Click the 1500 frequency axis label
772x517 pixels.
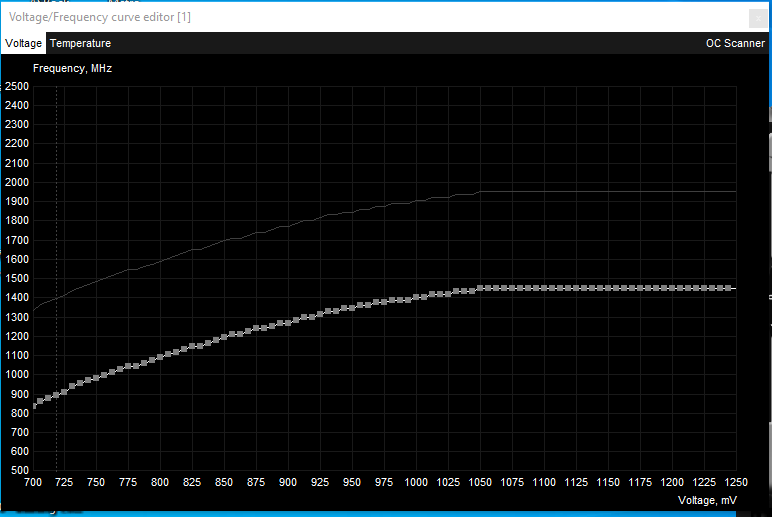(x=17, y=279)
